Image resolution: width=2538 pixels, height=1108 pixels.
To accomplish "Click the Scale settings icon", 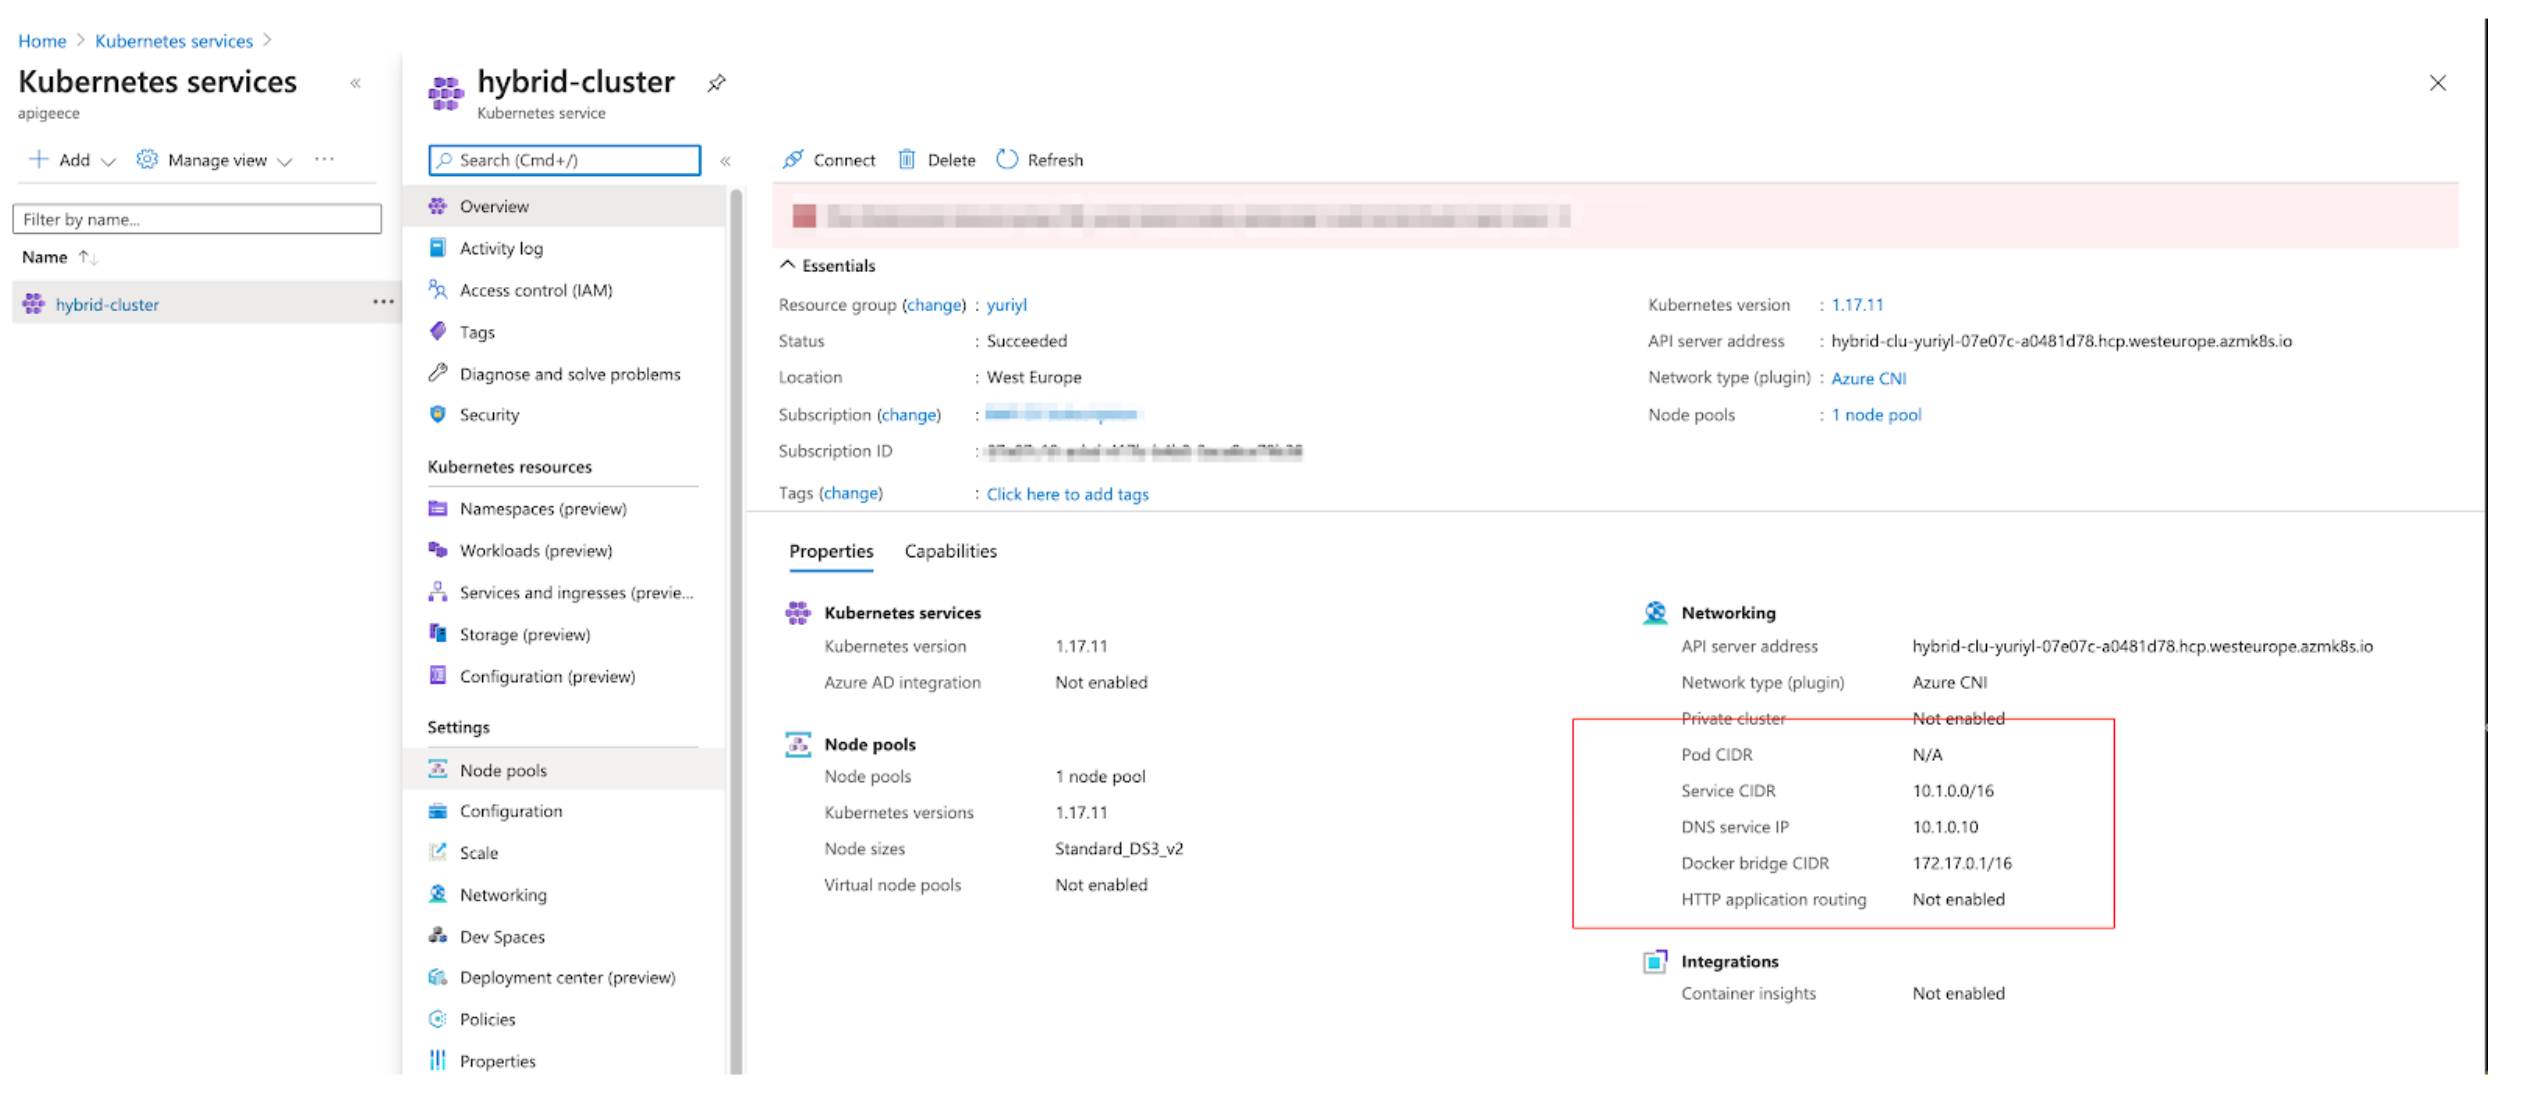I will pyautogui.click(x=438, y=852).
